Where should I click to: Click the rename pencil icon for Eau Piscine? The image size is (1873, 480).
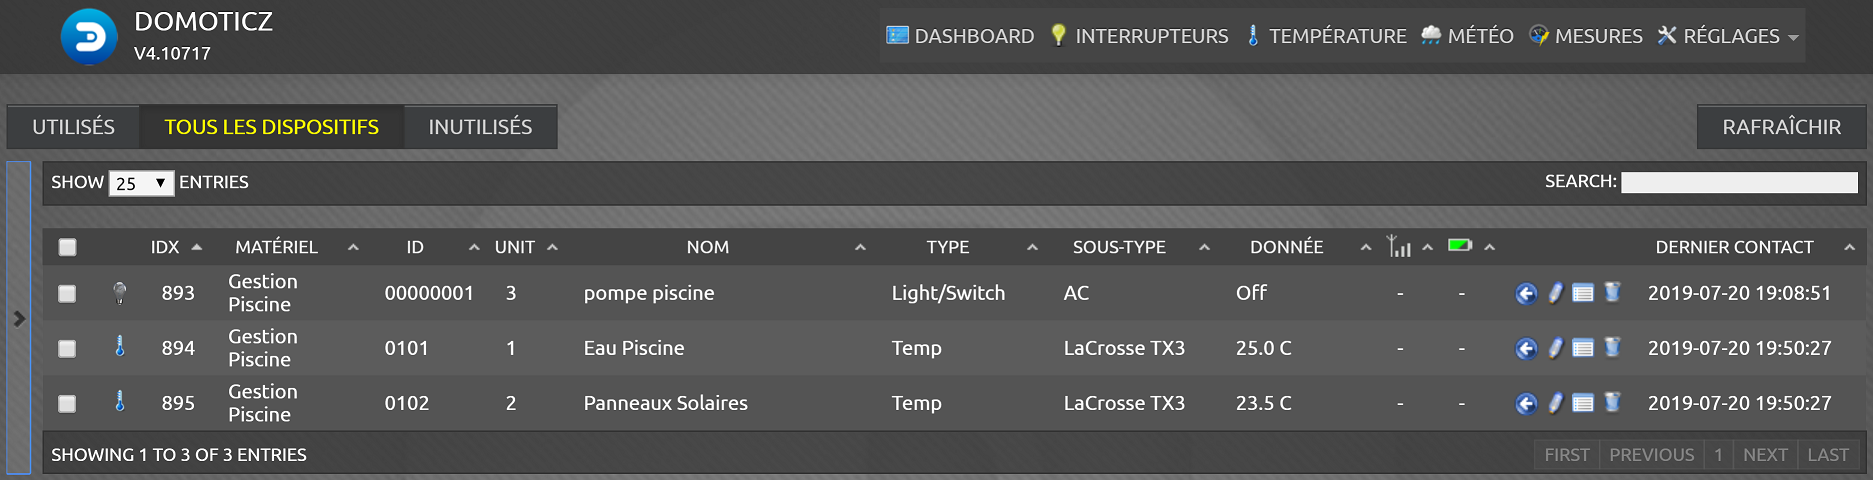click(x=1555, y=348)
